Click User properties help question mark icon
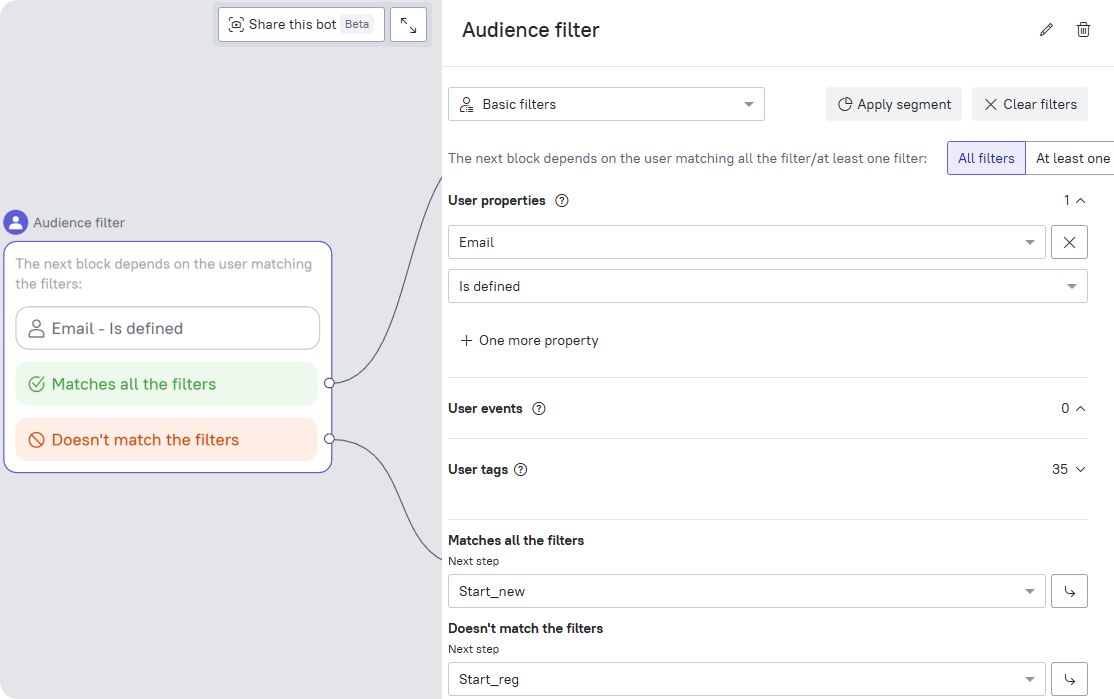This screenshot has width=1114, height=699. [x=562, y=200]
